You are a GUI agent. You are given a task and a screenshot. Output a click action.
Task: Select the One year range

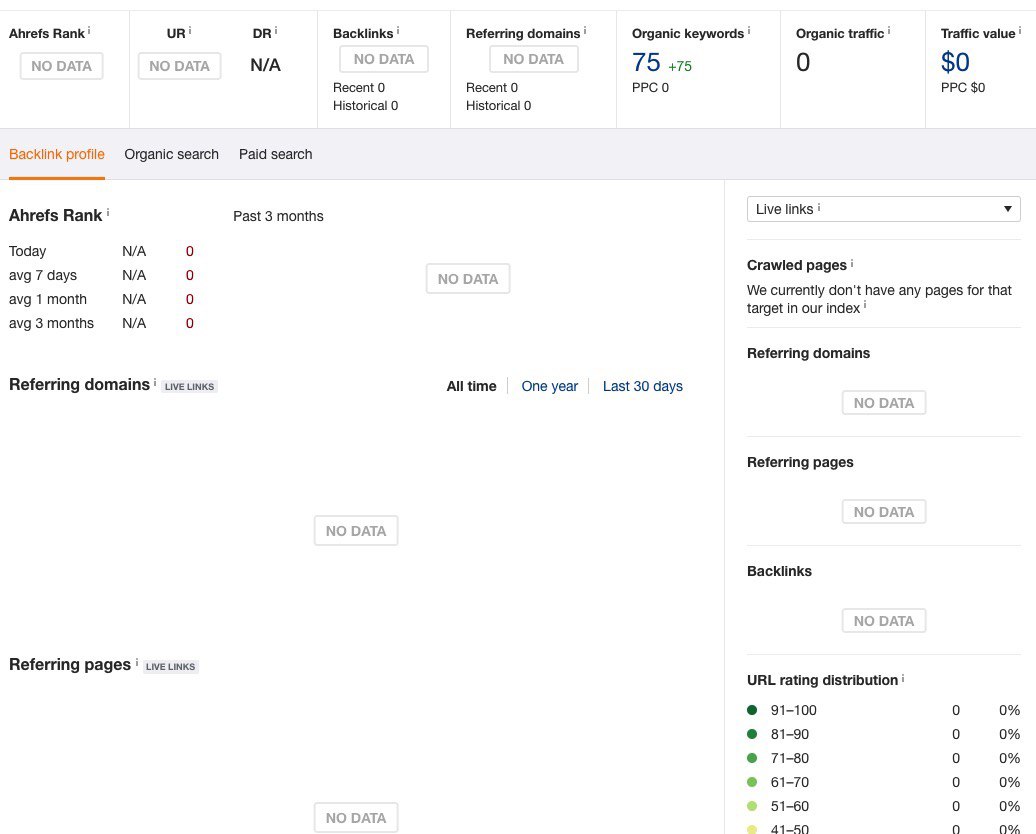549,386
